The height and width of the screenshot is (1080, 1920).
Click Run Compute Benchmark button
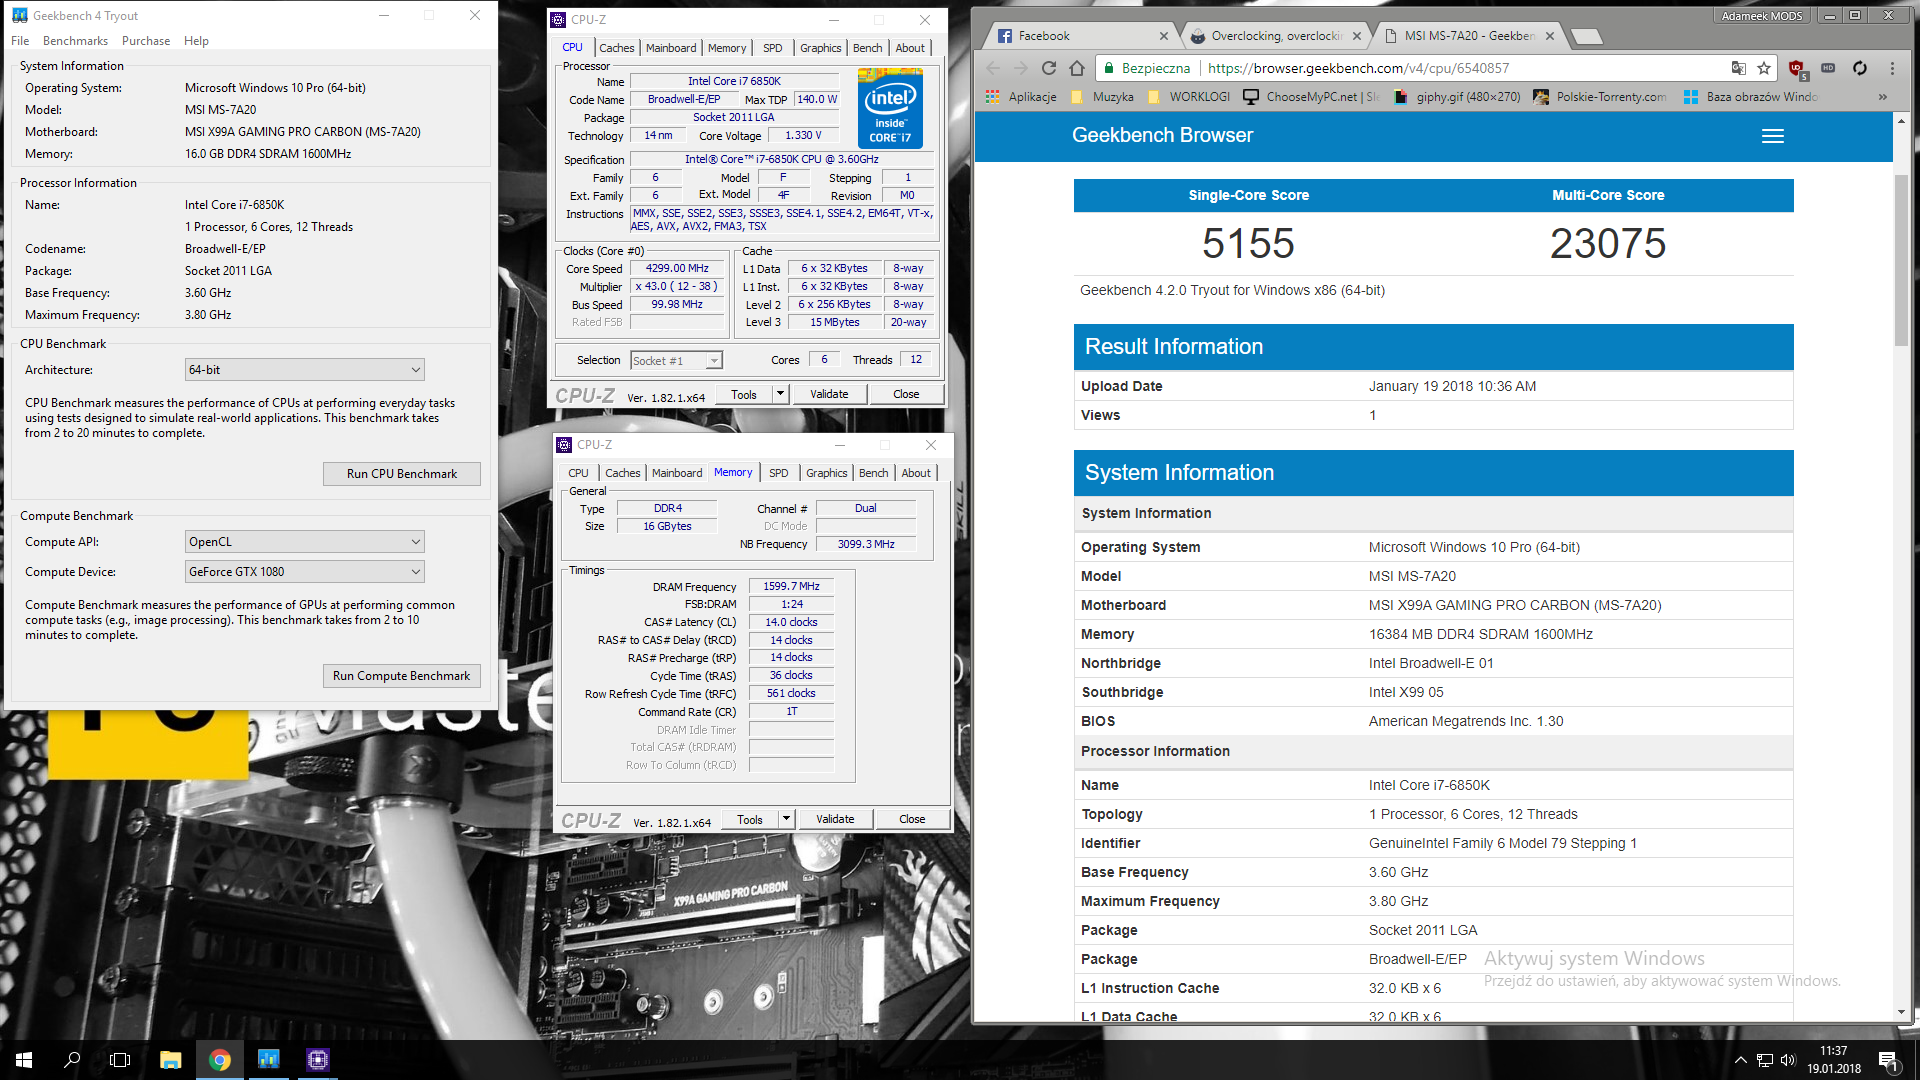click(x=402, y=676)
